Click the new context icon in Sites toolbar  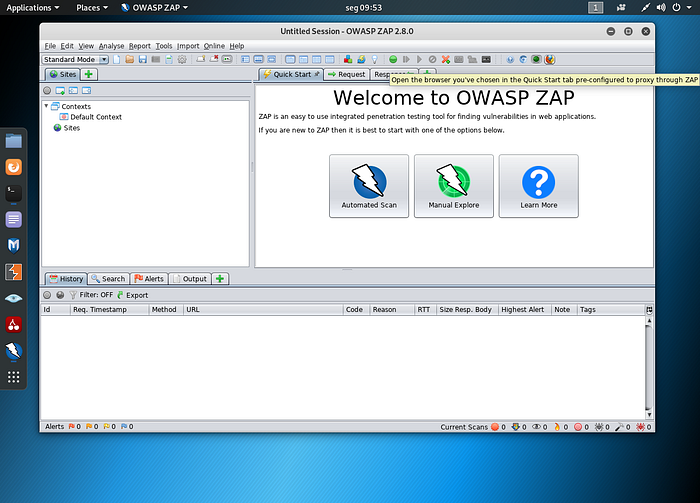60,91
